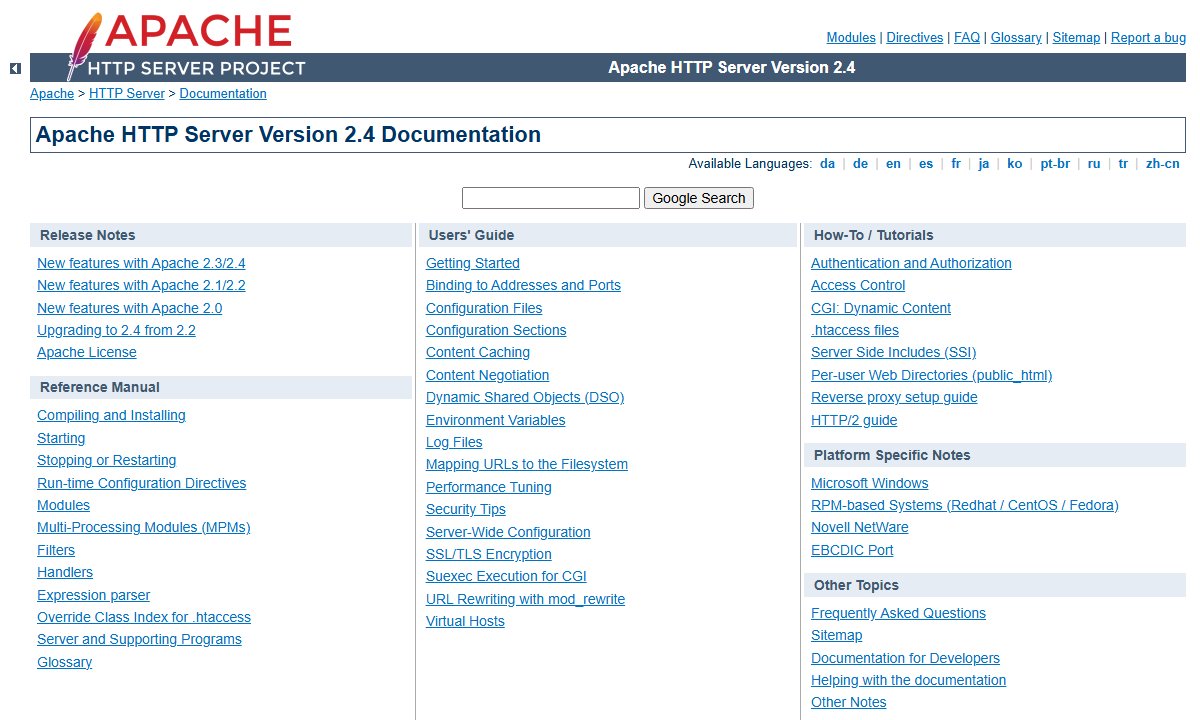Image resolution: width=1200 pixels, height=720 pixels.
Task: Open Override Class Index for .htaccess
Action: pyautogui.click(x=144, y=618)
